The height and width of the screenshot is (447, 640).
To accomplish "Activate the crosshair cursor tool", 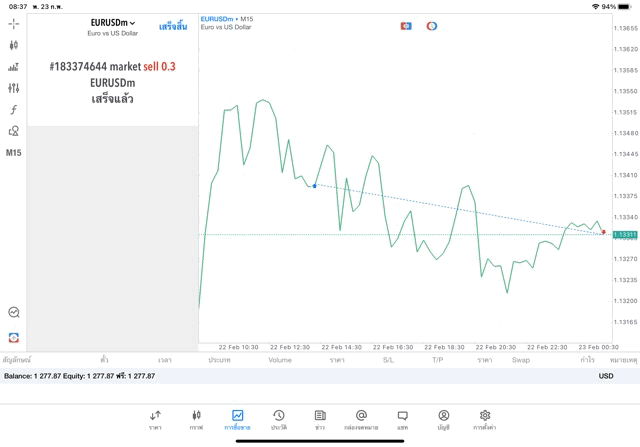I will (13, 24).
